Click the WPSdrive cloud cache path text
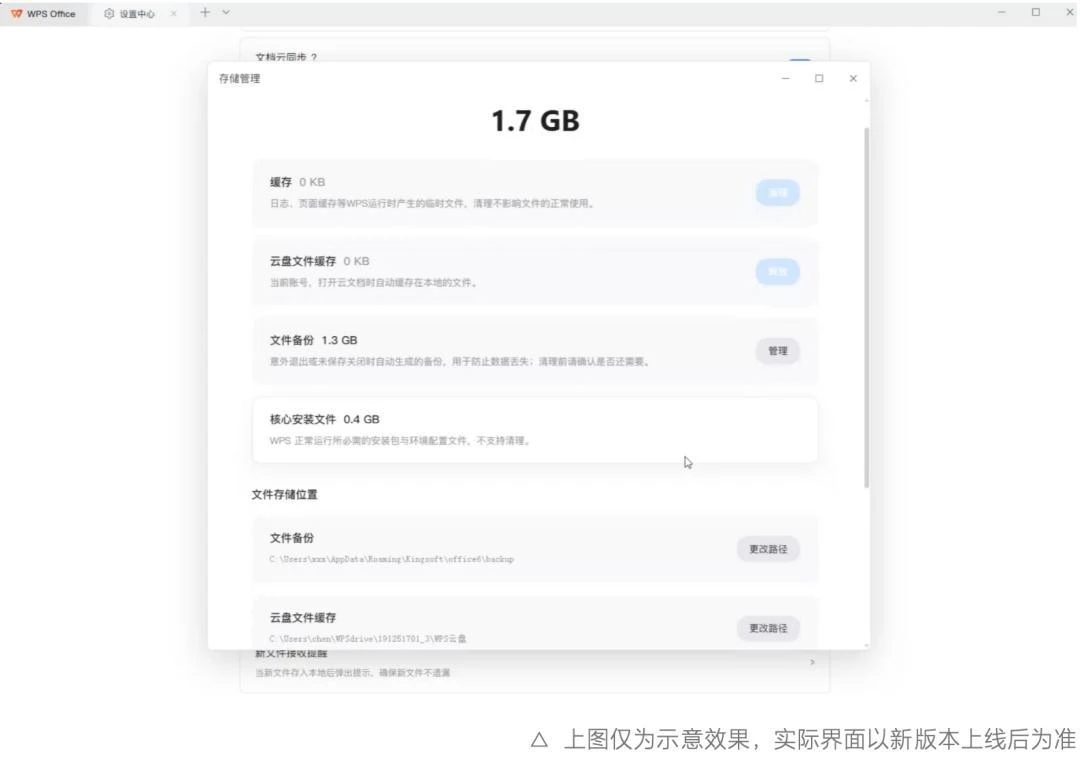Image resolution: width=1080 pixels, height=769 pixels. coord(368,639)
